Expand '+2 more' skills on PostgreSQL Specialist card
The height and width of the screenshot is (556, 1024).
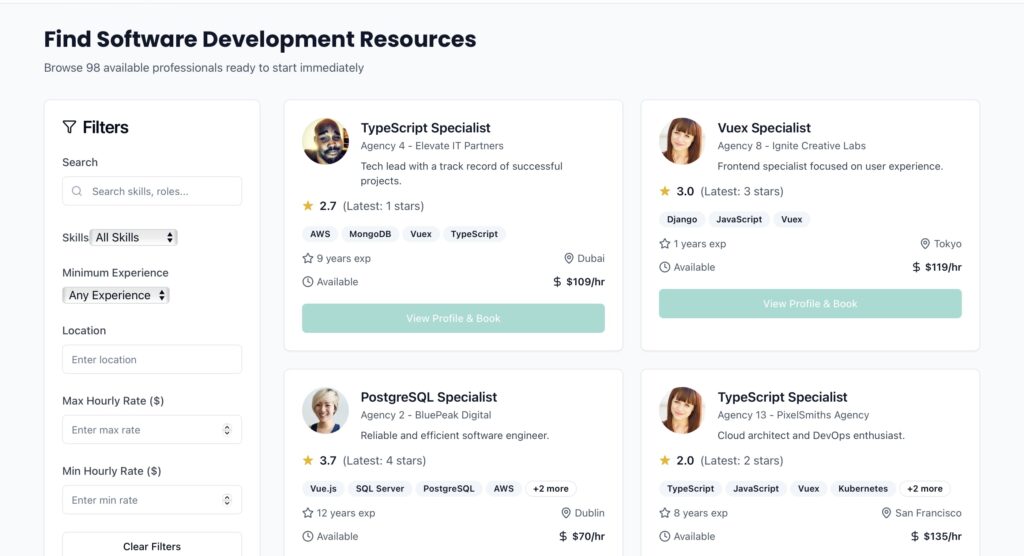point(551,489)
